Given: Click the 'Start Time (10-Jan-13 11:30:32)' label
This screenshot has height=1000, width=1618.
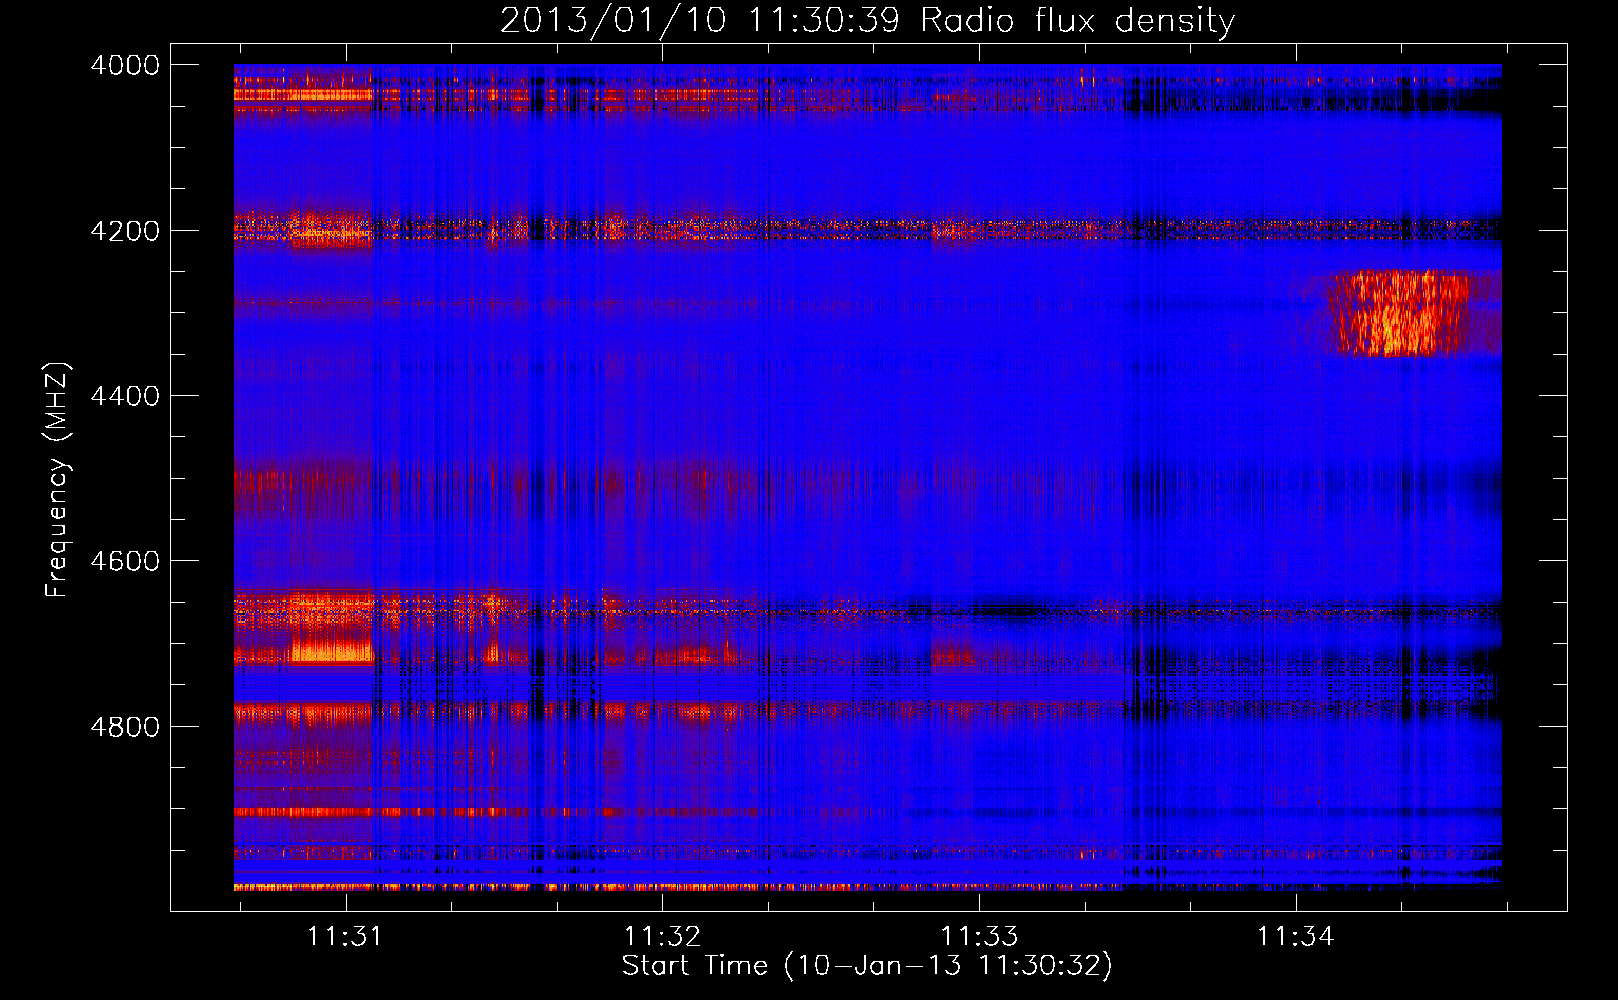Looking at the screenshot, I should [867, 966].
